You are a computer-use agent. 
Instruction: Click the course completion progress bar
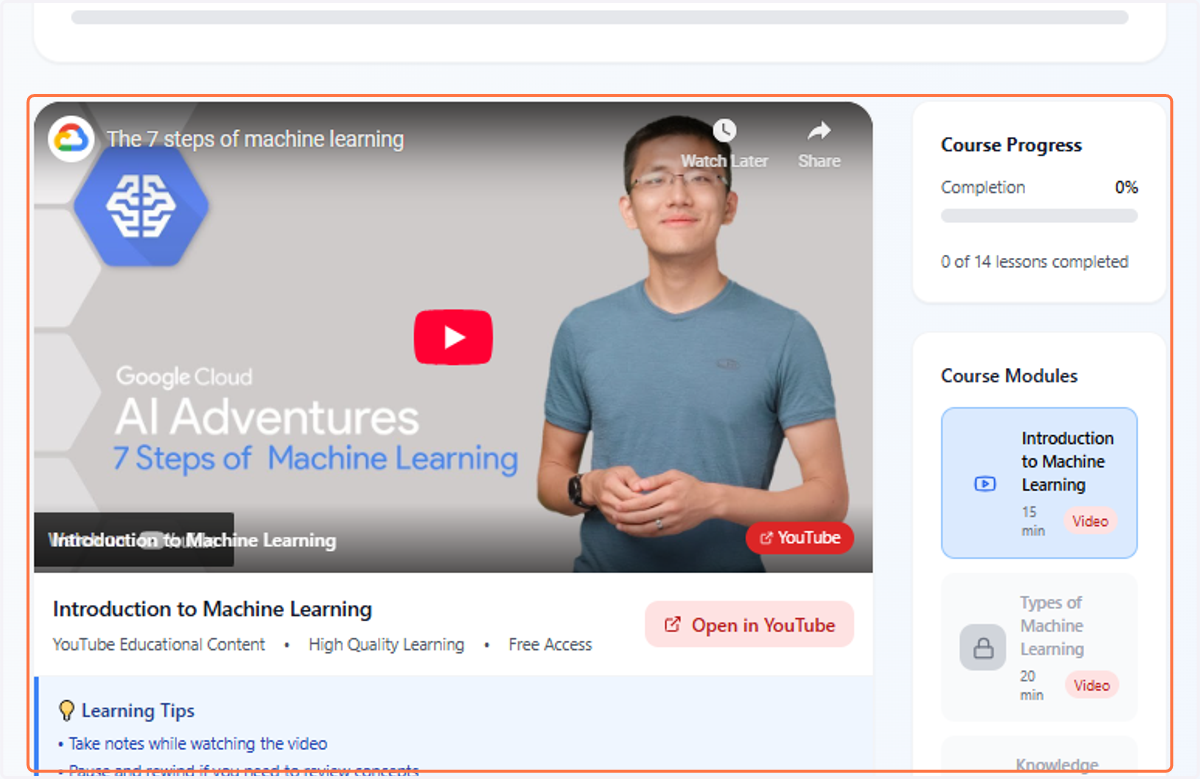tap(1039, 216)
